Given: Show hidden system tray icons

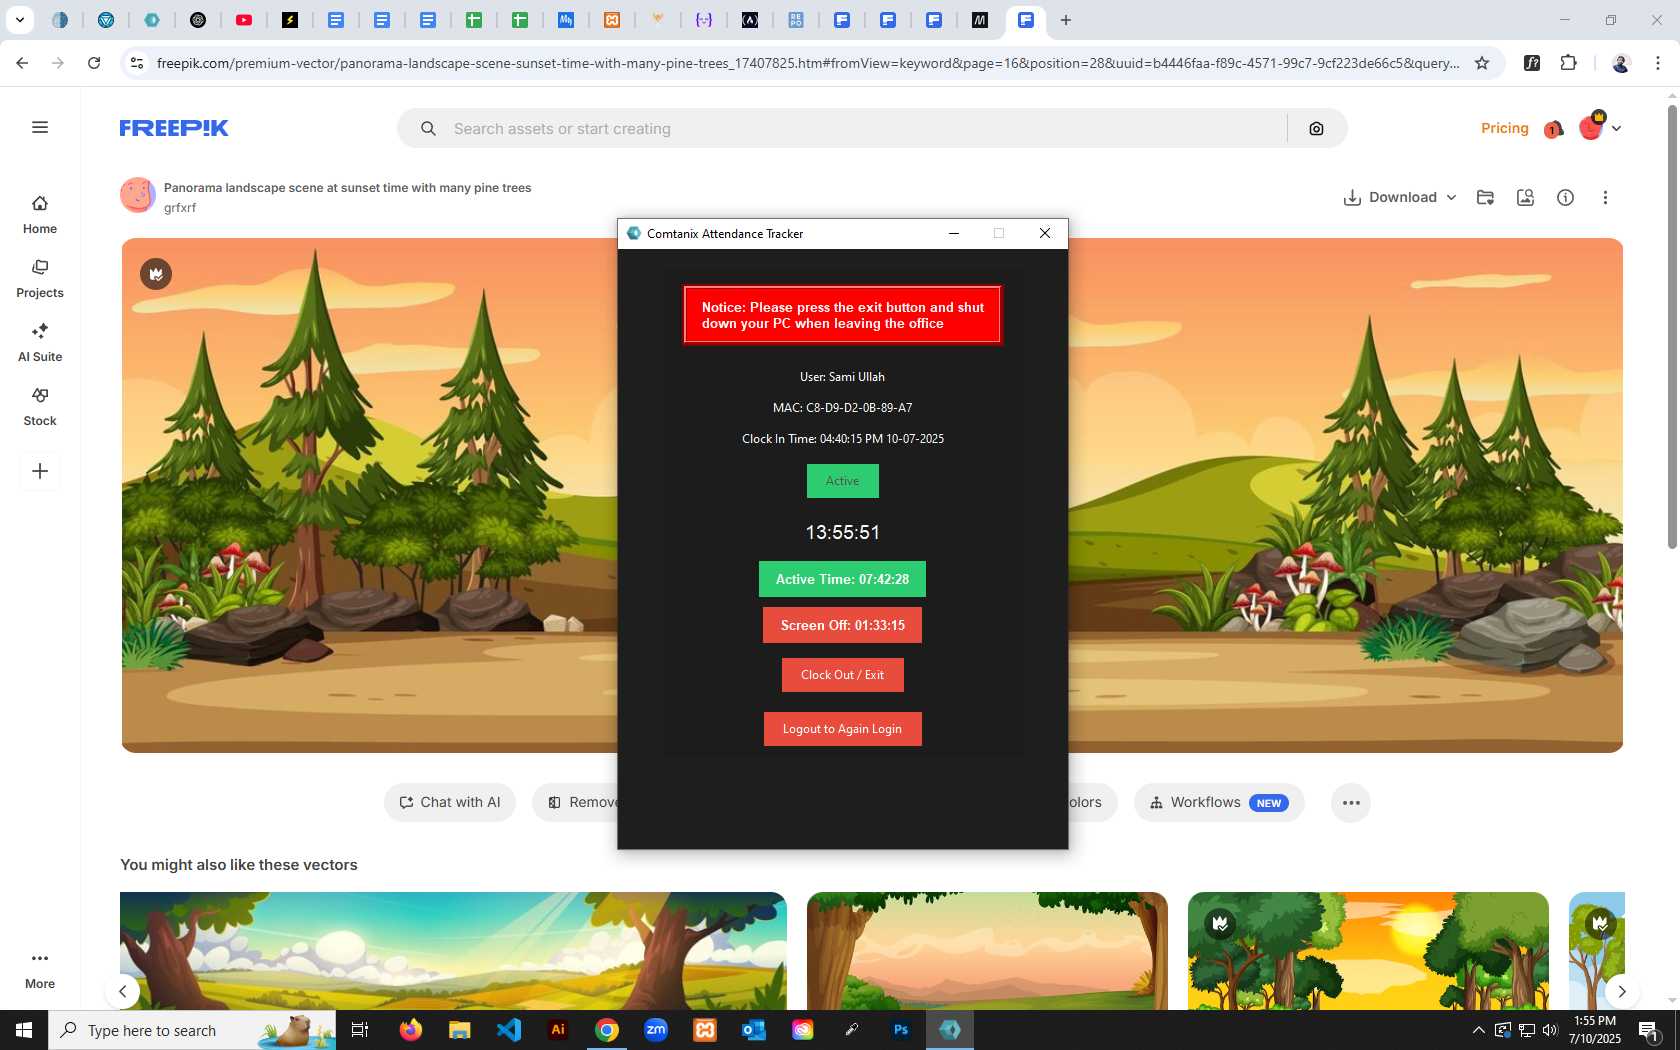Looking at the screenshot, I should tap(1478, 1030).
